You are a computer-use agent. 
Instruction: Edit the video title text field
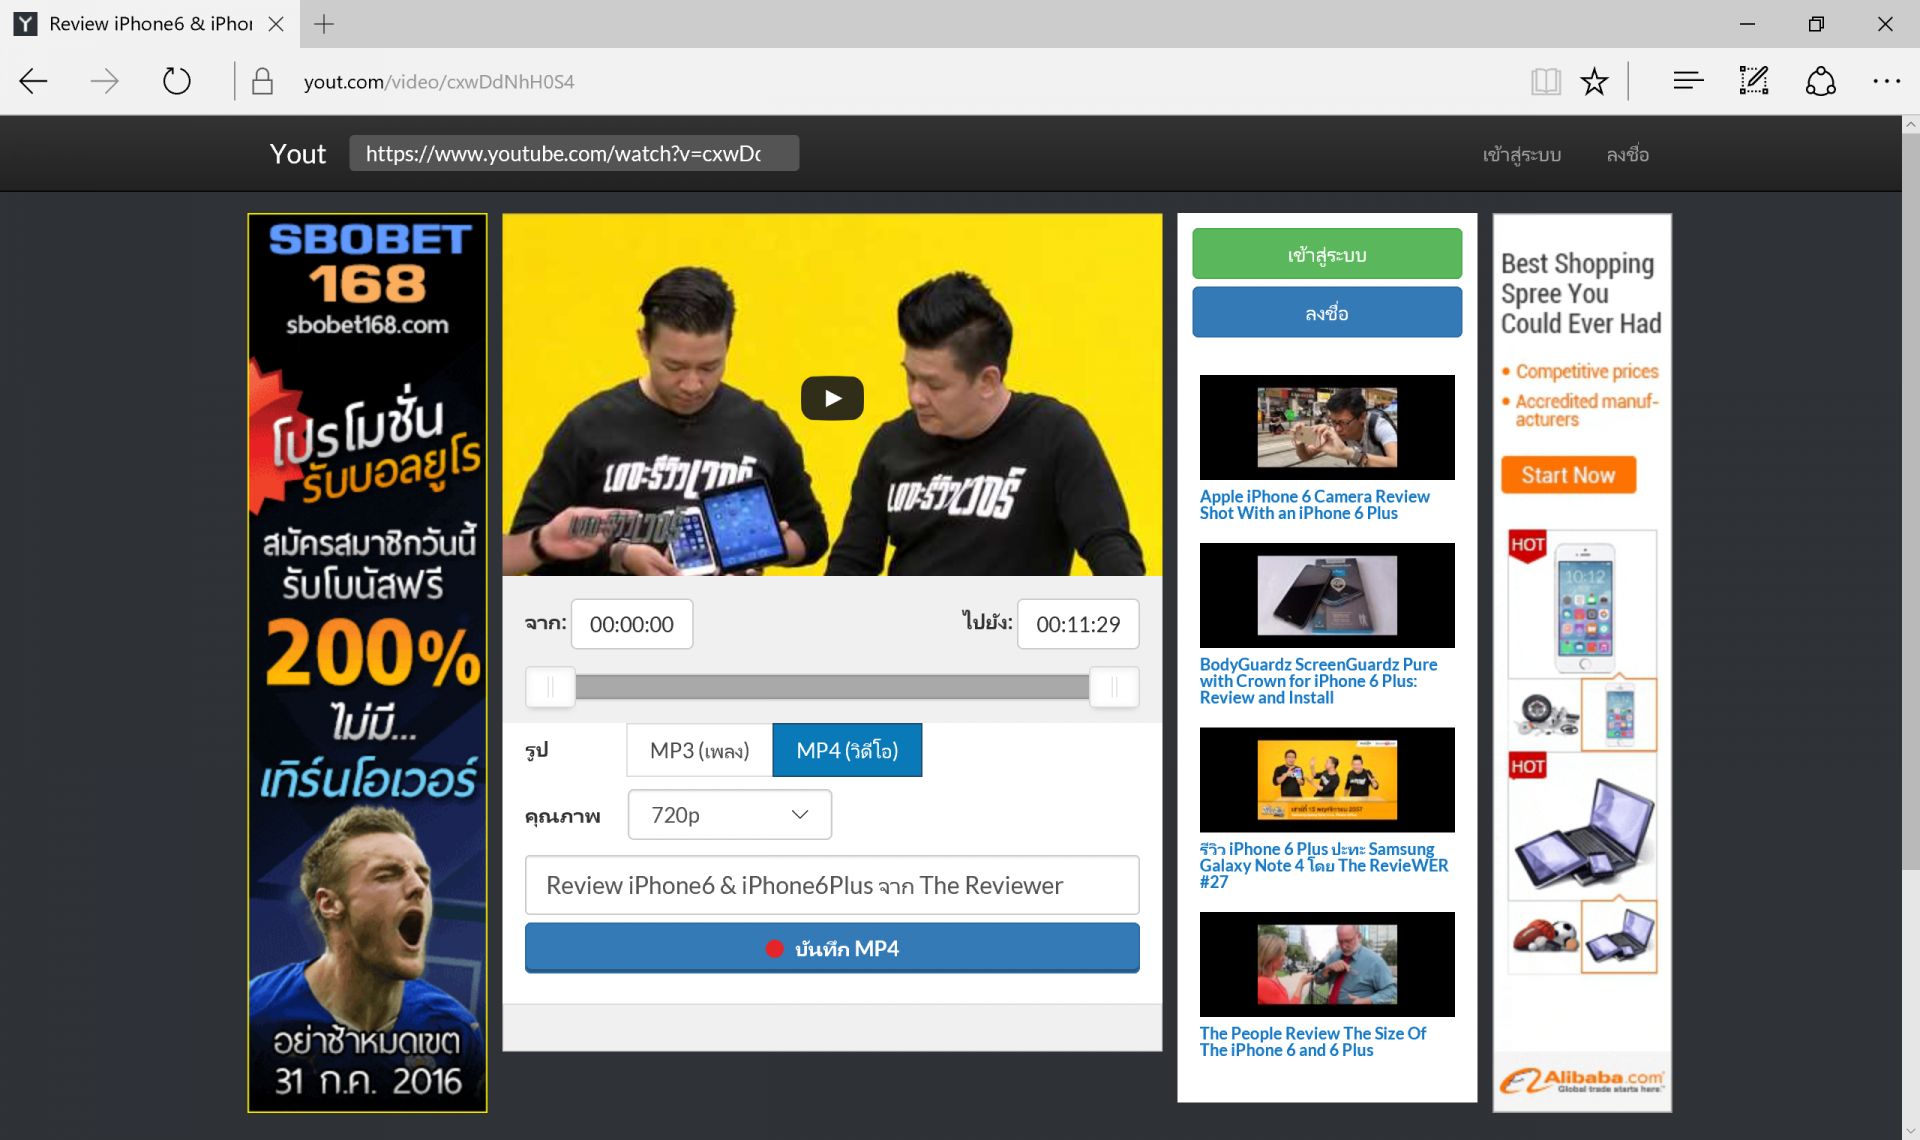(832, 885)
